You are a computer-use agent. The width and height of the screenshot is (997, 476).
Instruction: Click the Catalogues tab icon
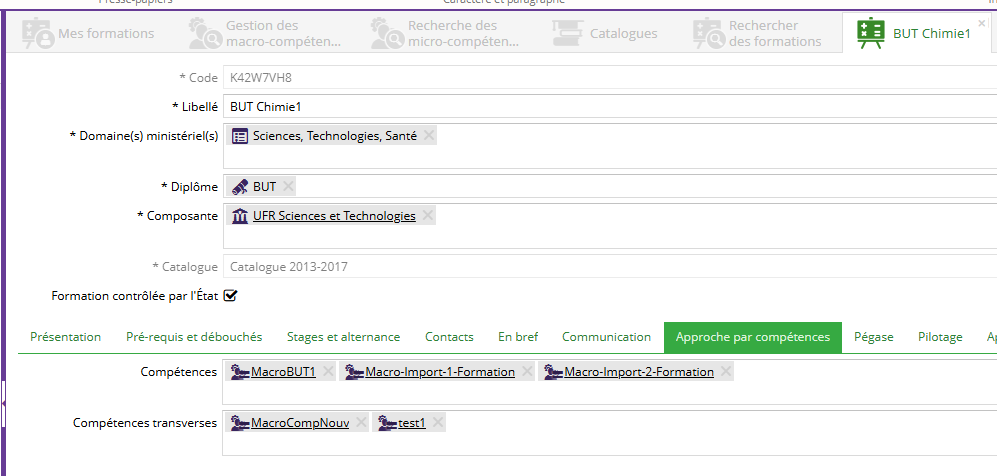(567, 33)
